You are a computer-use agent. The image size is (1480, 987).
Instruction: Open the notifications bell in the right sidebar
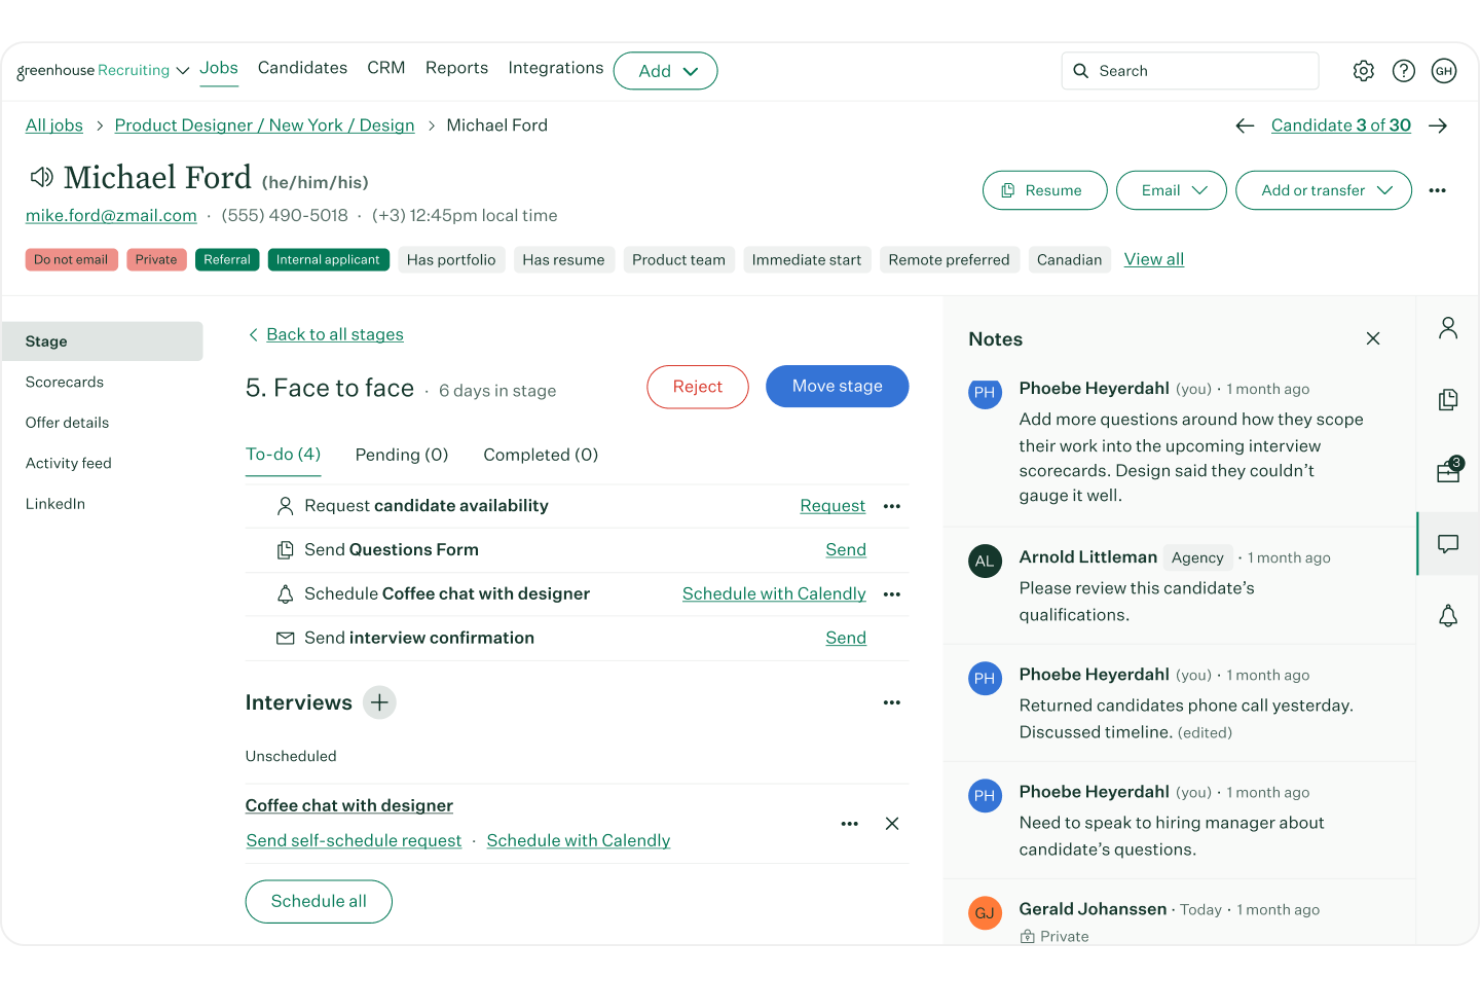1447,615
